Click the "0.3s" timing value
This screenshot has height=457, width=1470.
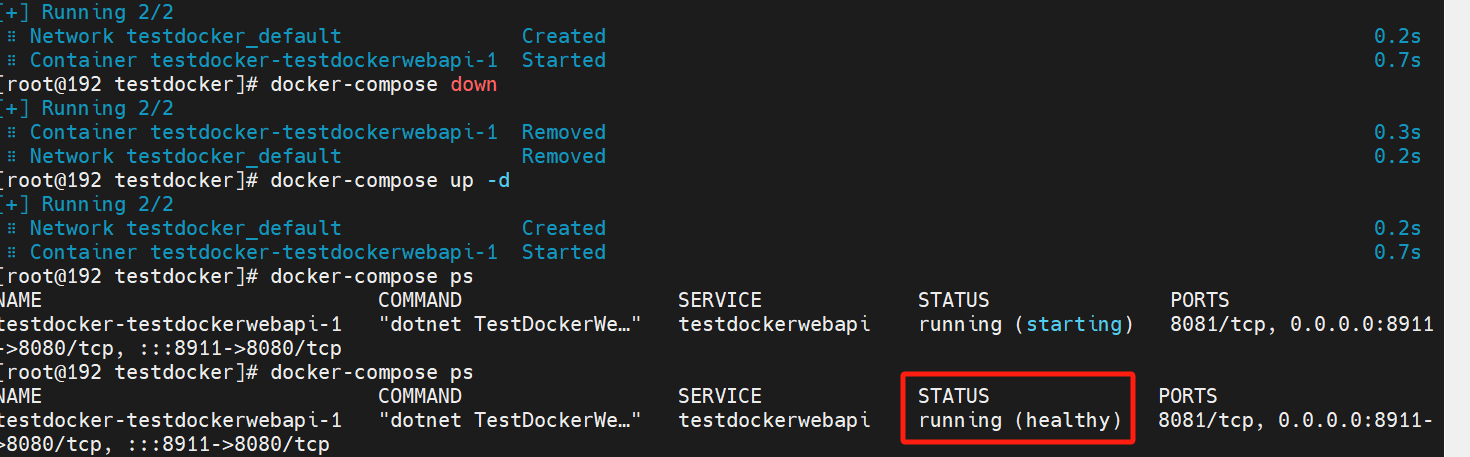1396,132
